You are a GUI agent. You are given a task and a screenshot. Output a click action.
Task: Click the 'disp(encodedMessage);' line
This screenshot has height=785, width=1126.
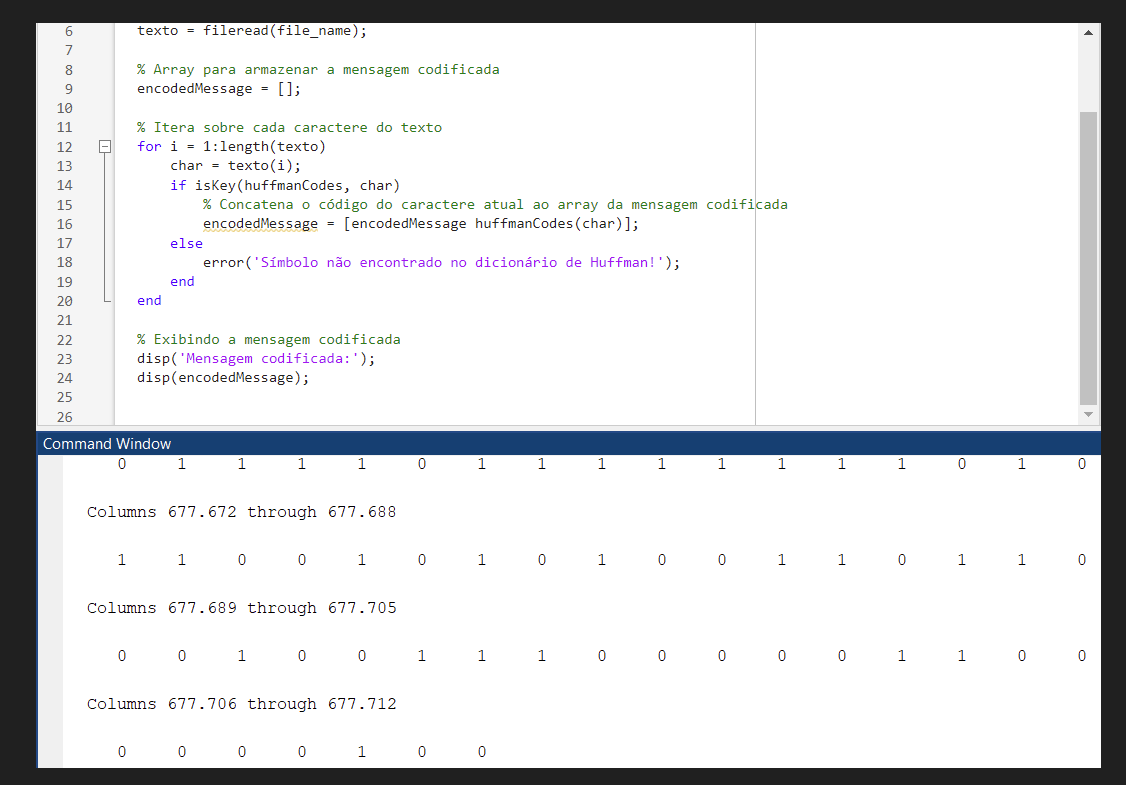point(223,378)
